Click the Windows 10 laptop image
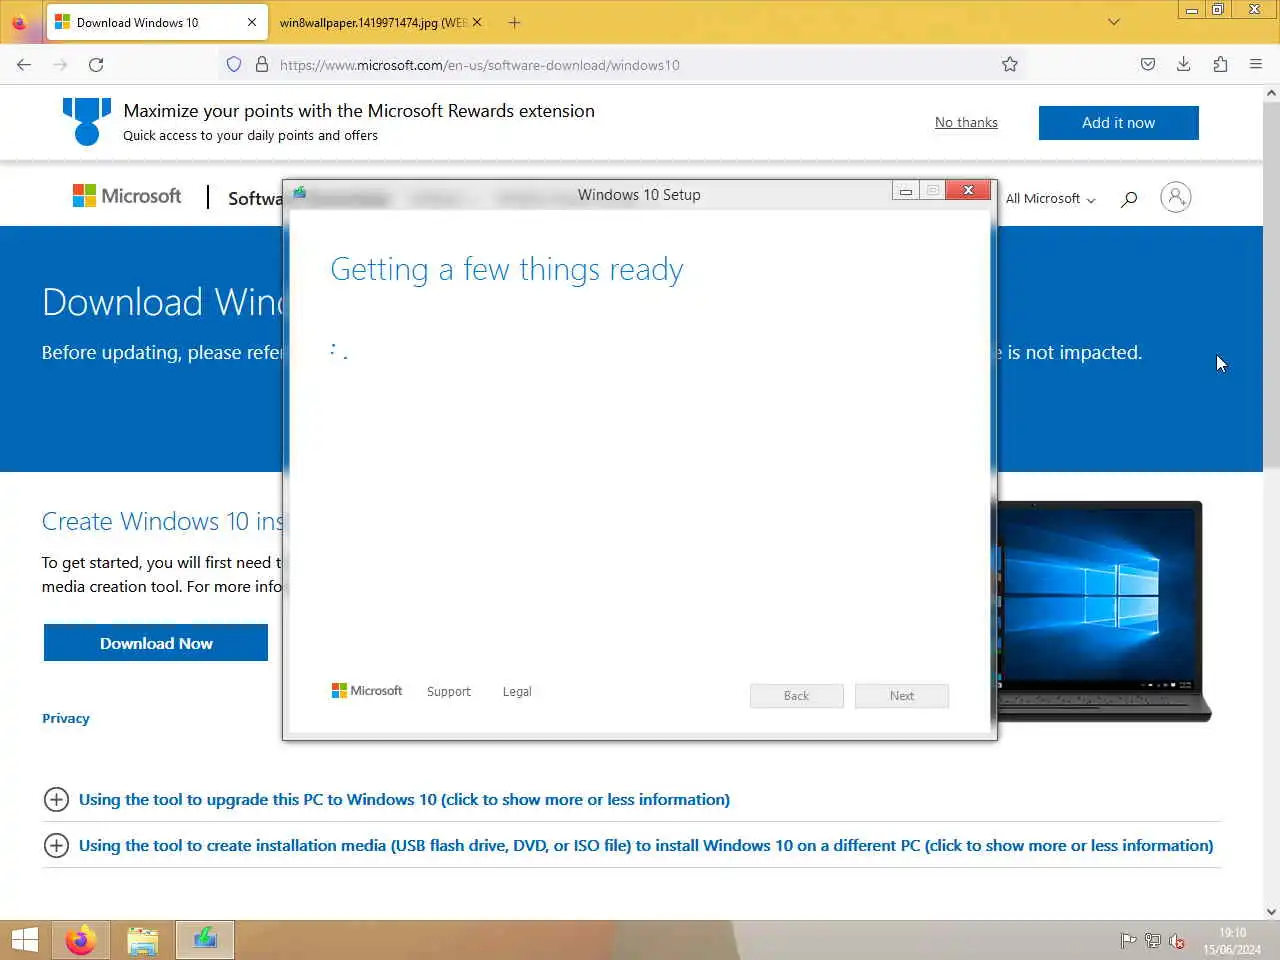 point(1105,611)
